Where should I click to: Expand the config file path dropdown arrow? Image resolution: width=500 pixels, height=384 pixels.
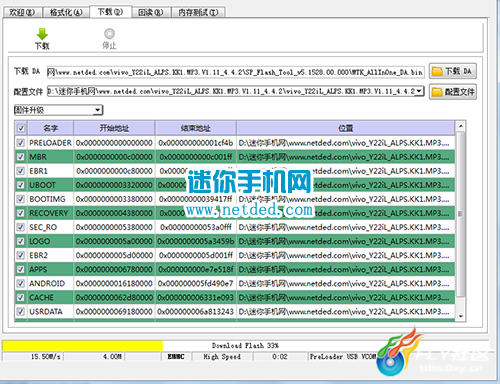pyautogui.click(x=420, y=91)
